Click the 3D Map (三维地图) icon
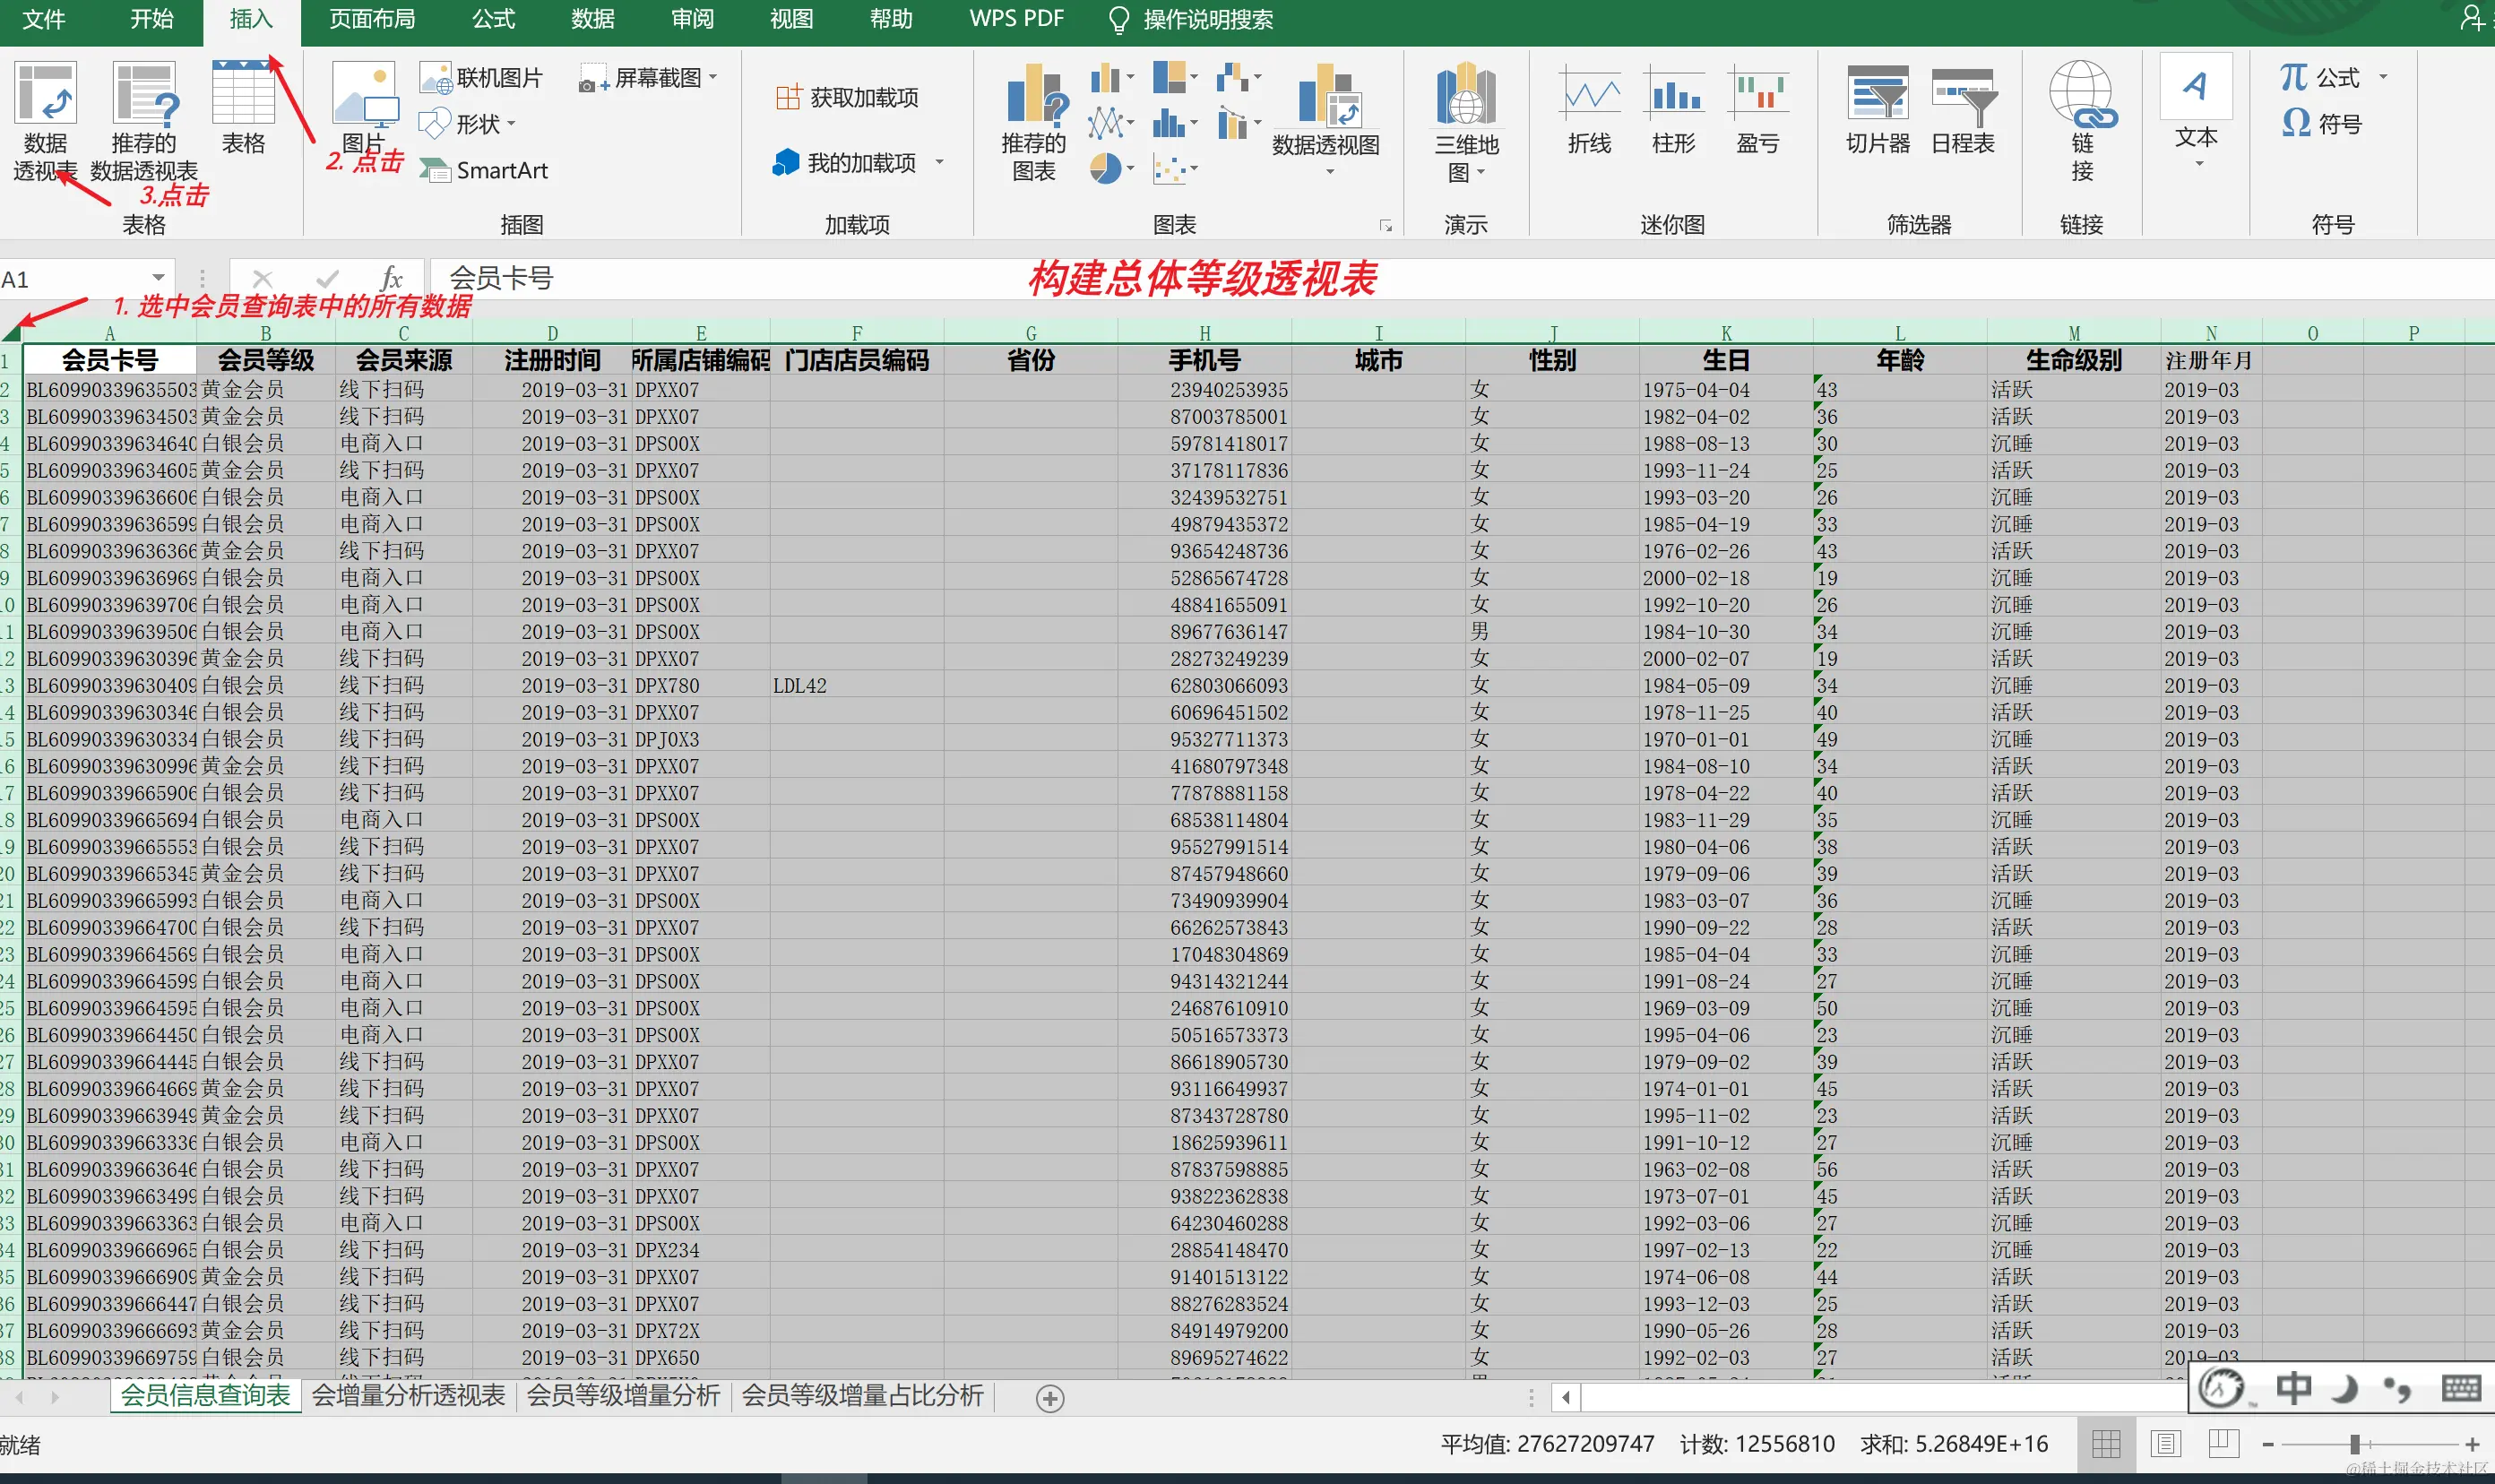 pos(1466,99)
